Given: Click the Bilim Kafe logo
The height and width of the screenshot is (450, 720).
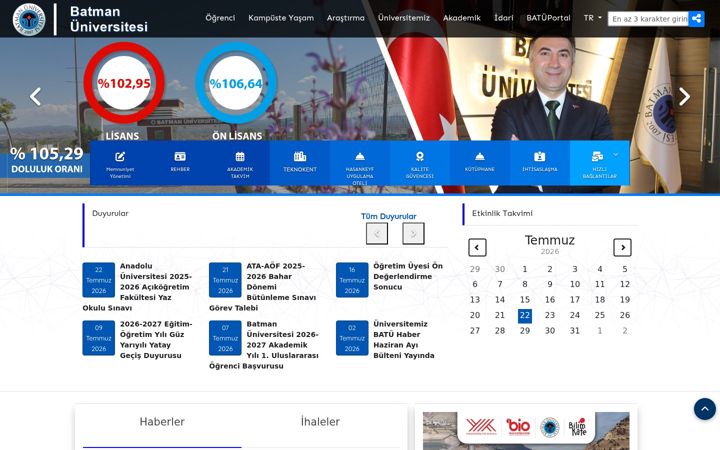Looking at the screenshot, I should (x=578, y=427).
